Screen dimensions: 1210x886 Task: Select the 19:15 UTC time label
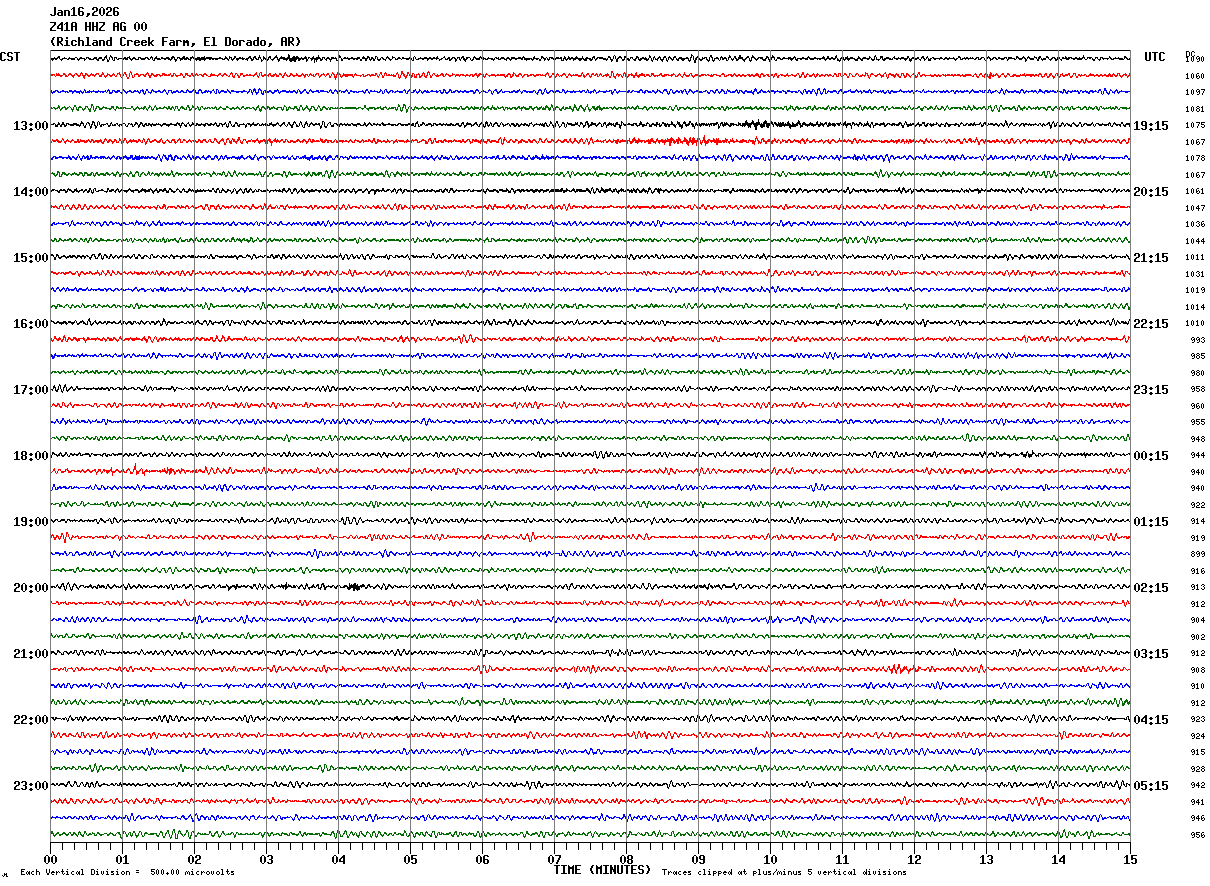1150,126
